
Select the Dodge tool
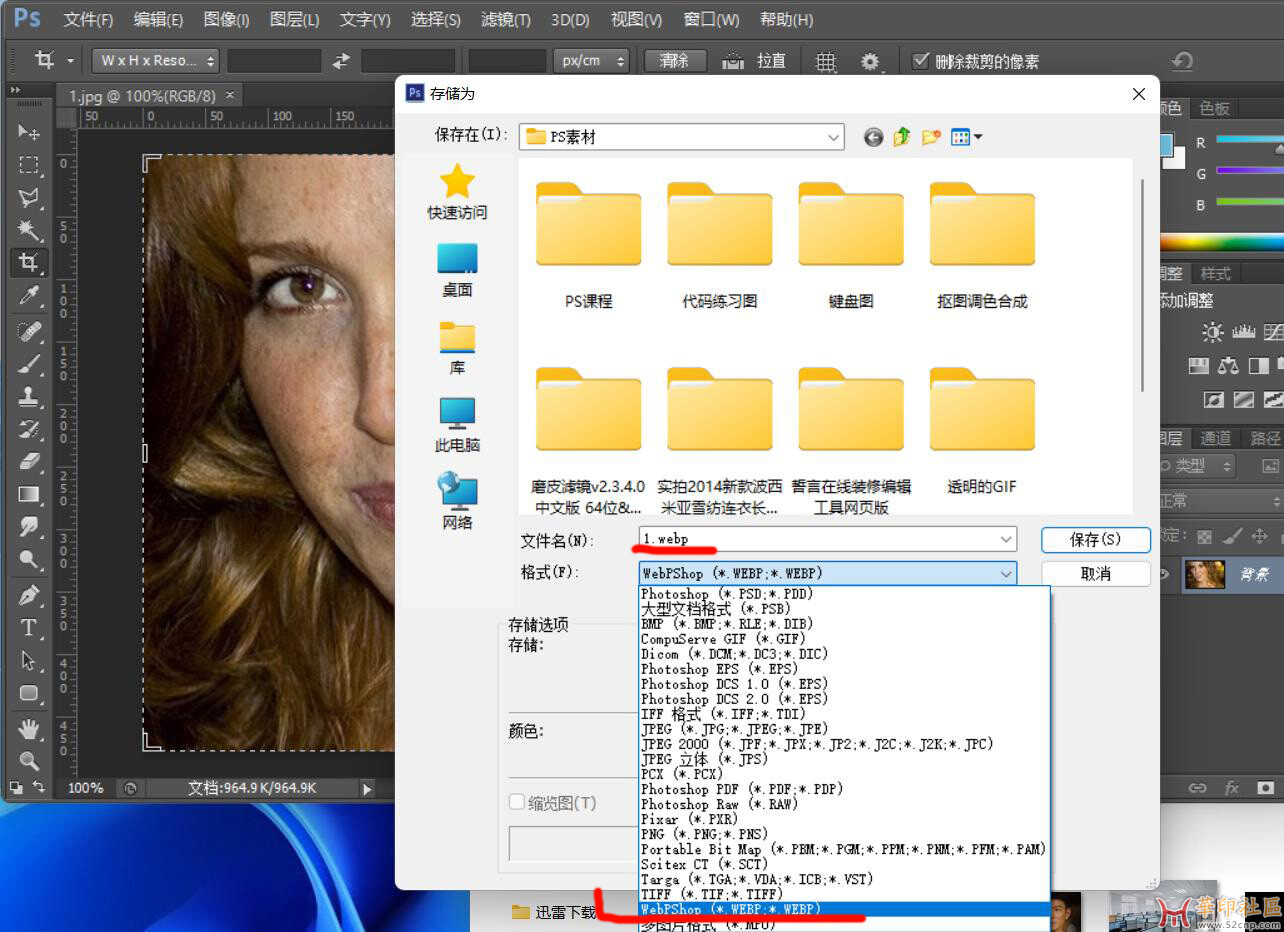click(x=29, y=560)
